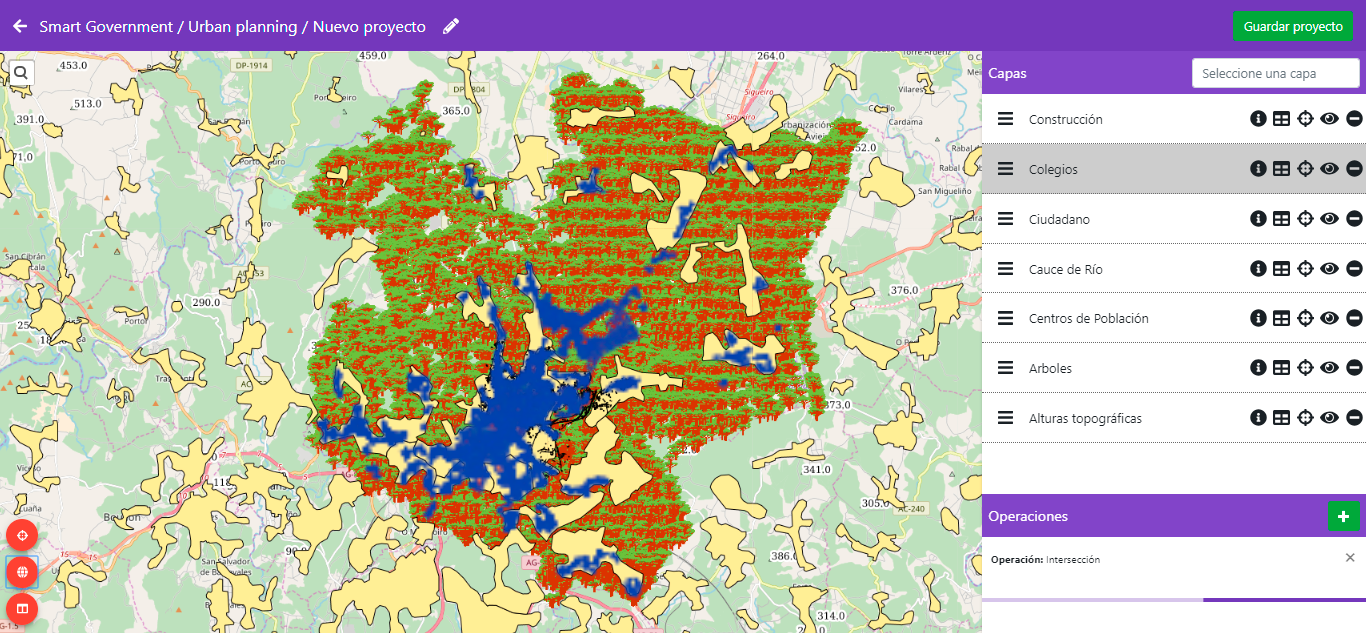Show info for Construcción layer
The height and width of the screenshot is (633, 1366).
(x=1258, y=119)
